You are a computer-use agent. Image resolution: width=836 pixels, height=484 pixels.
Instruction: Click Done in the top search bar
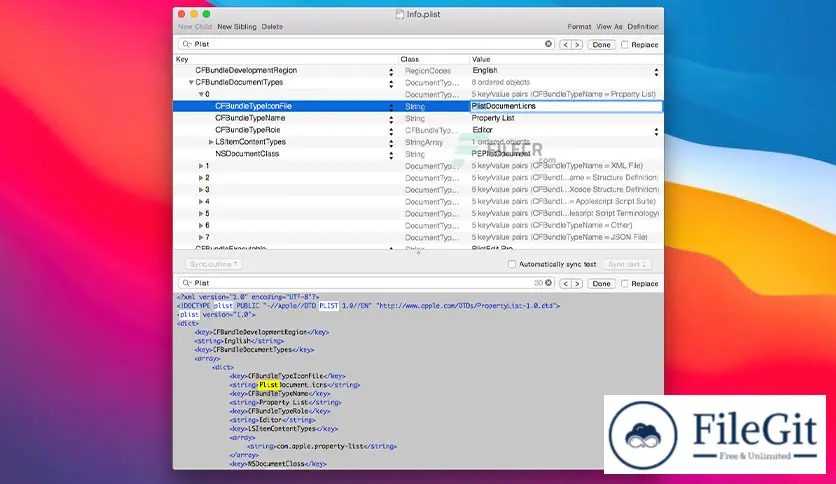click(601, 45)
